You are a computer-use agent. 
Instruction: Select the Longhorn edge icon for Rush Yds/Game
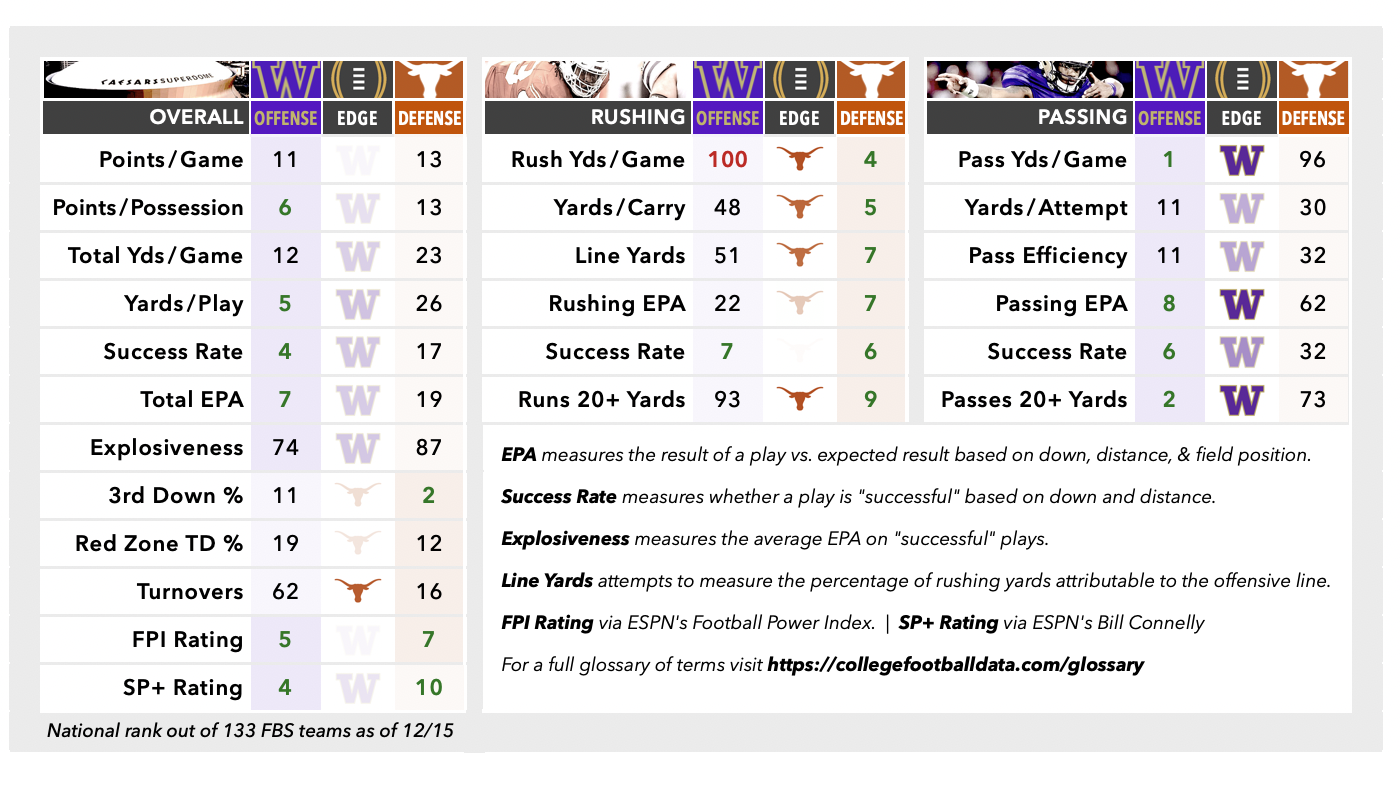798,159
